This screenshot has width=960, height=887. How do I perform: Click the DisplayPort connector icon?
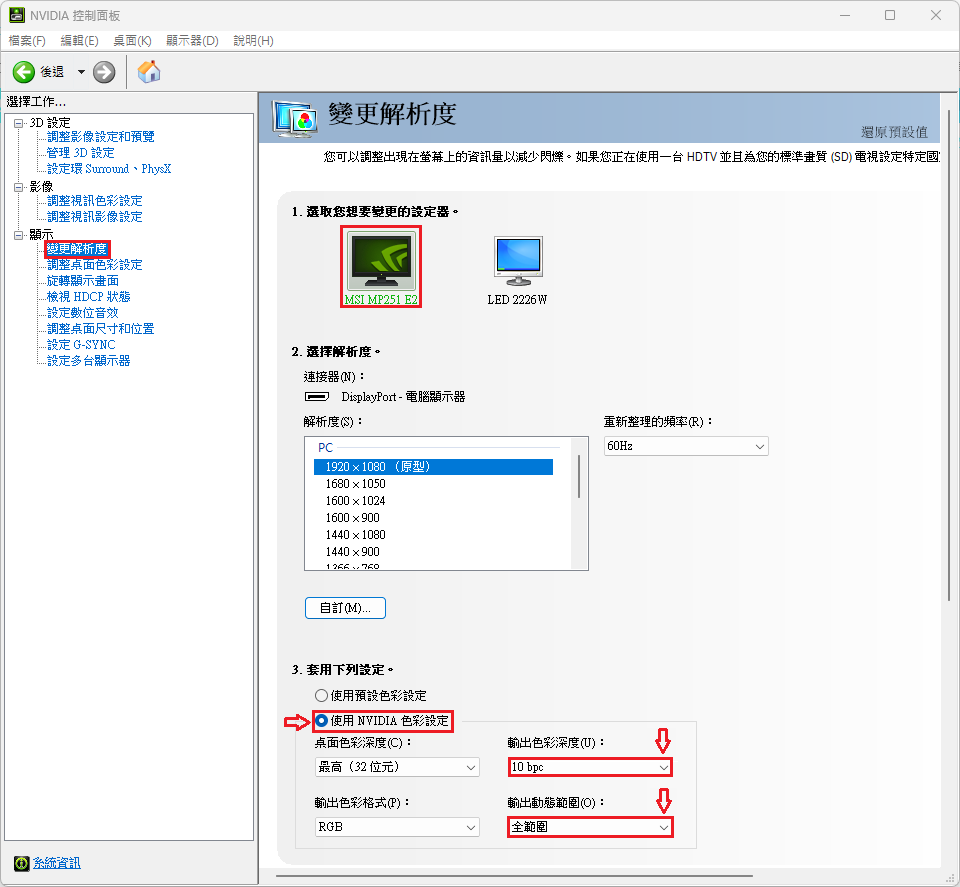pos(317,397)
